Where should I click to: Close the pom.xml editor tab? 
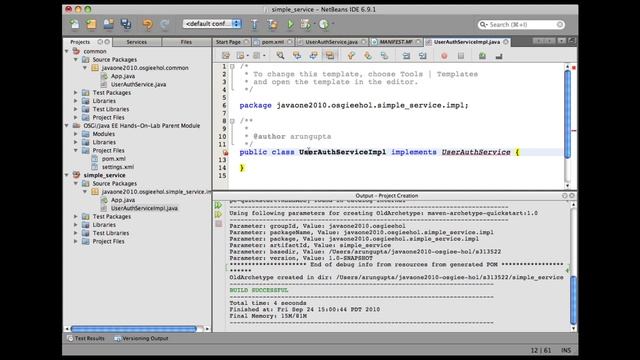coord(289,42)
